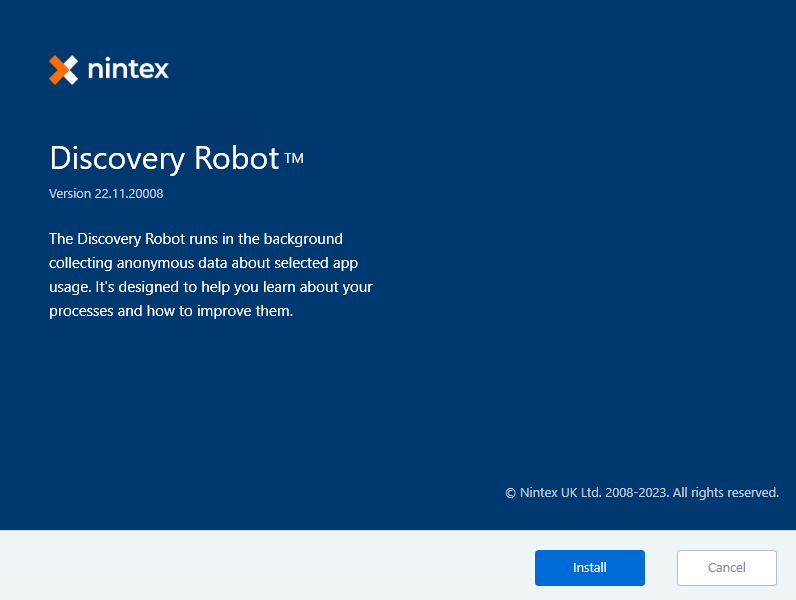796x600 pixels.
Task: Click the line 'processes and how to improve them.'
Action: tap(171, 311)
